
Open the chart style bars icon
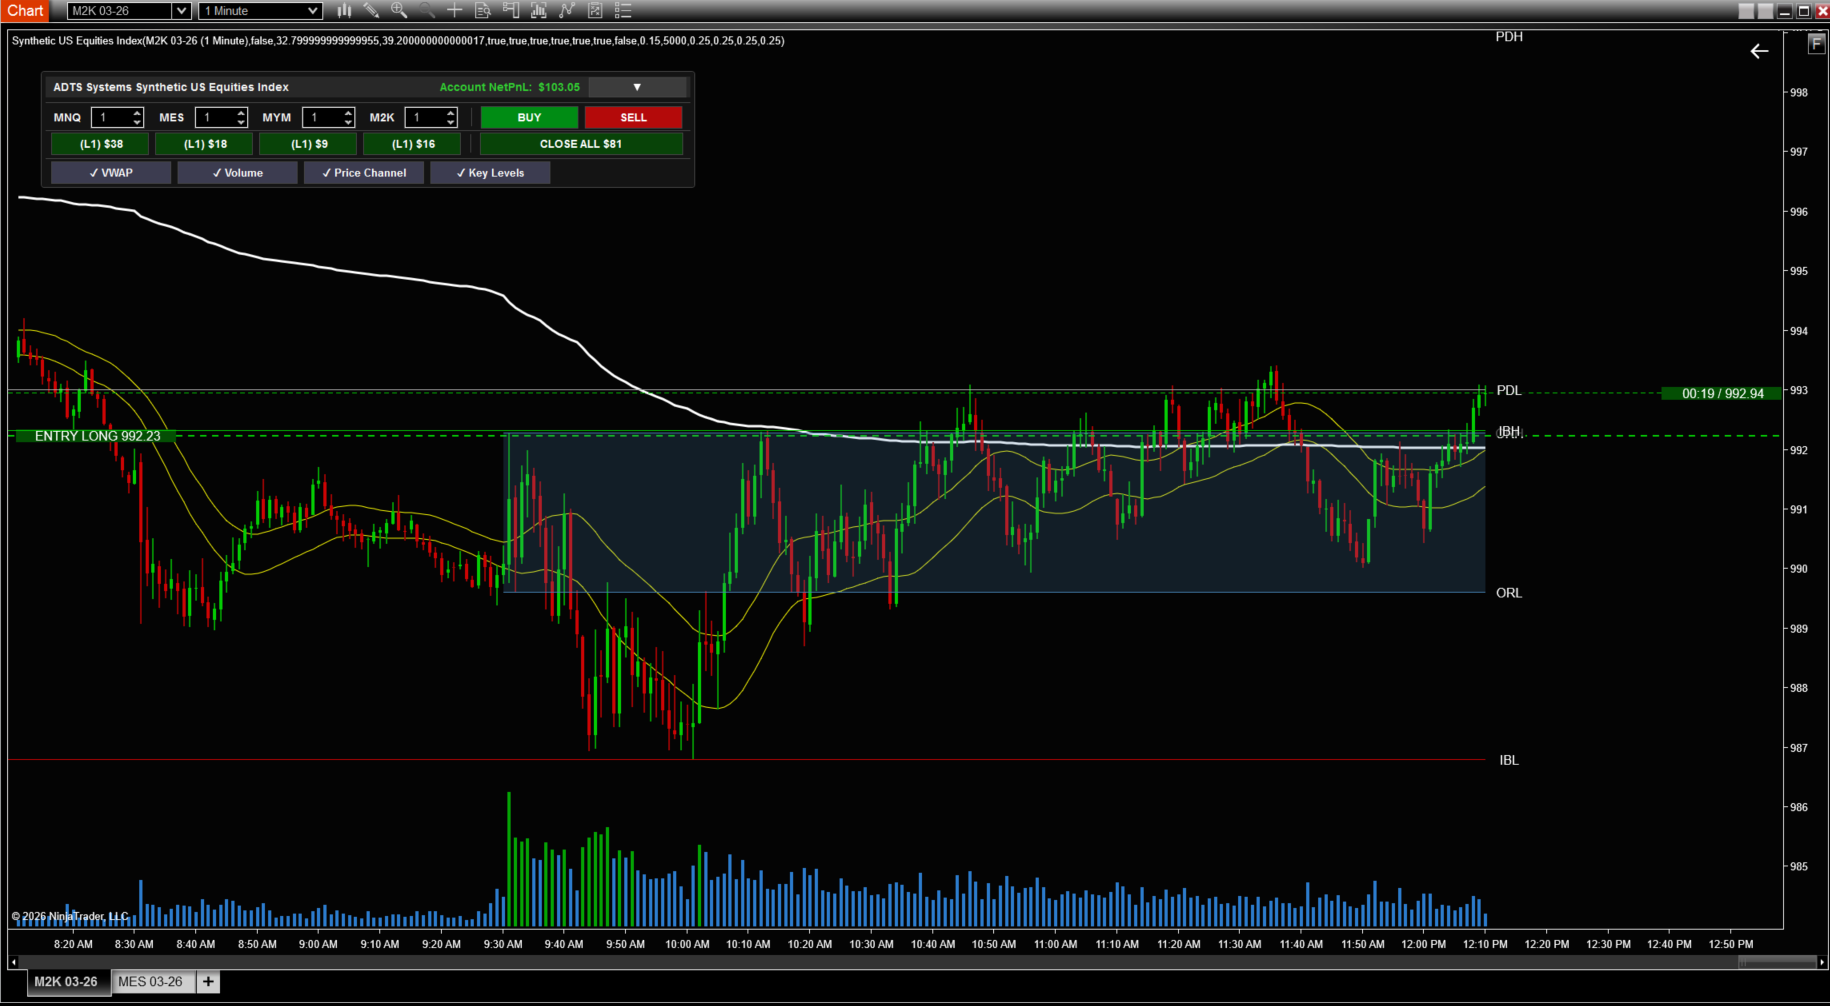click(344, 10)
